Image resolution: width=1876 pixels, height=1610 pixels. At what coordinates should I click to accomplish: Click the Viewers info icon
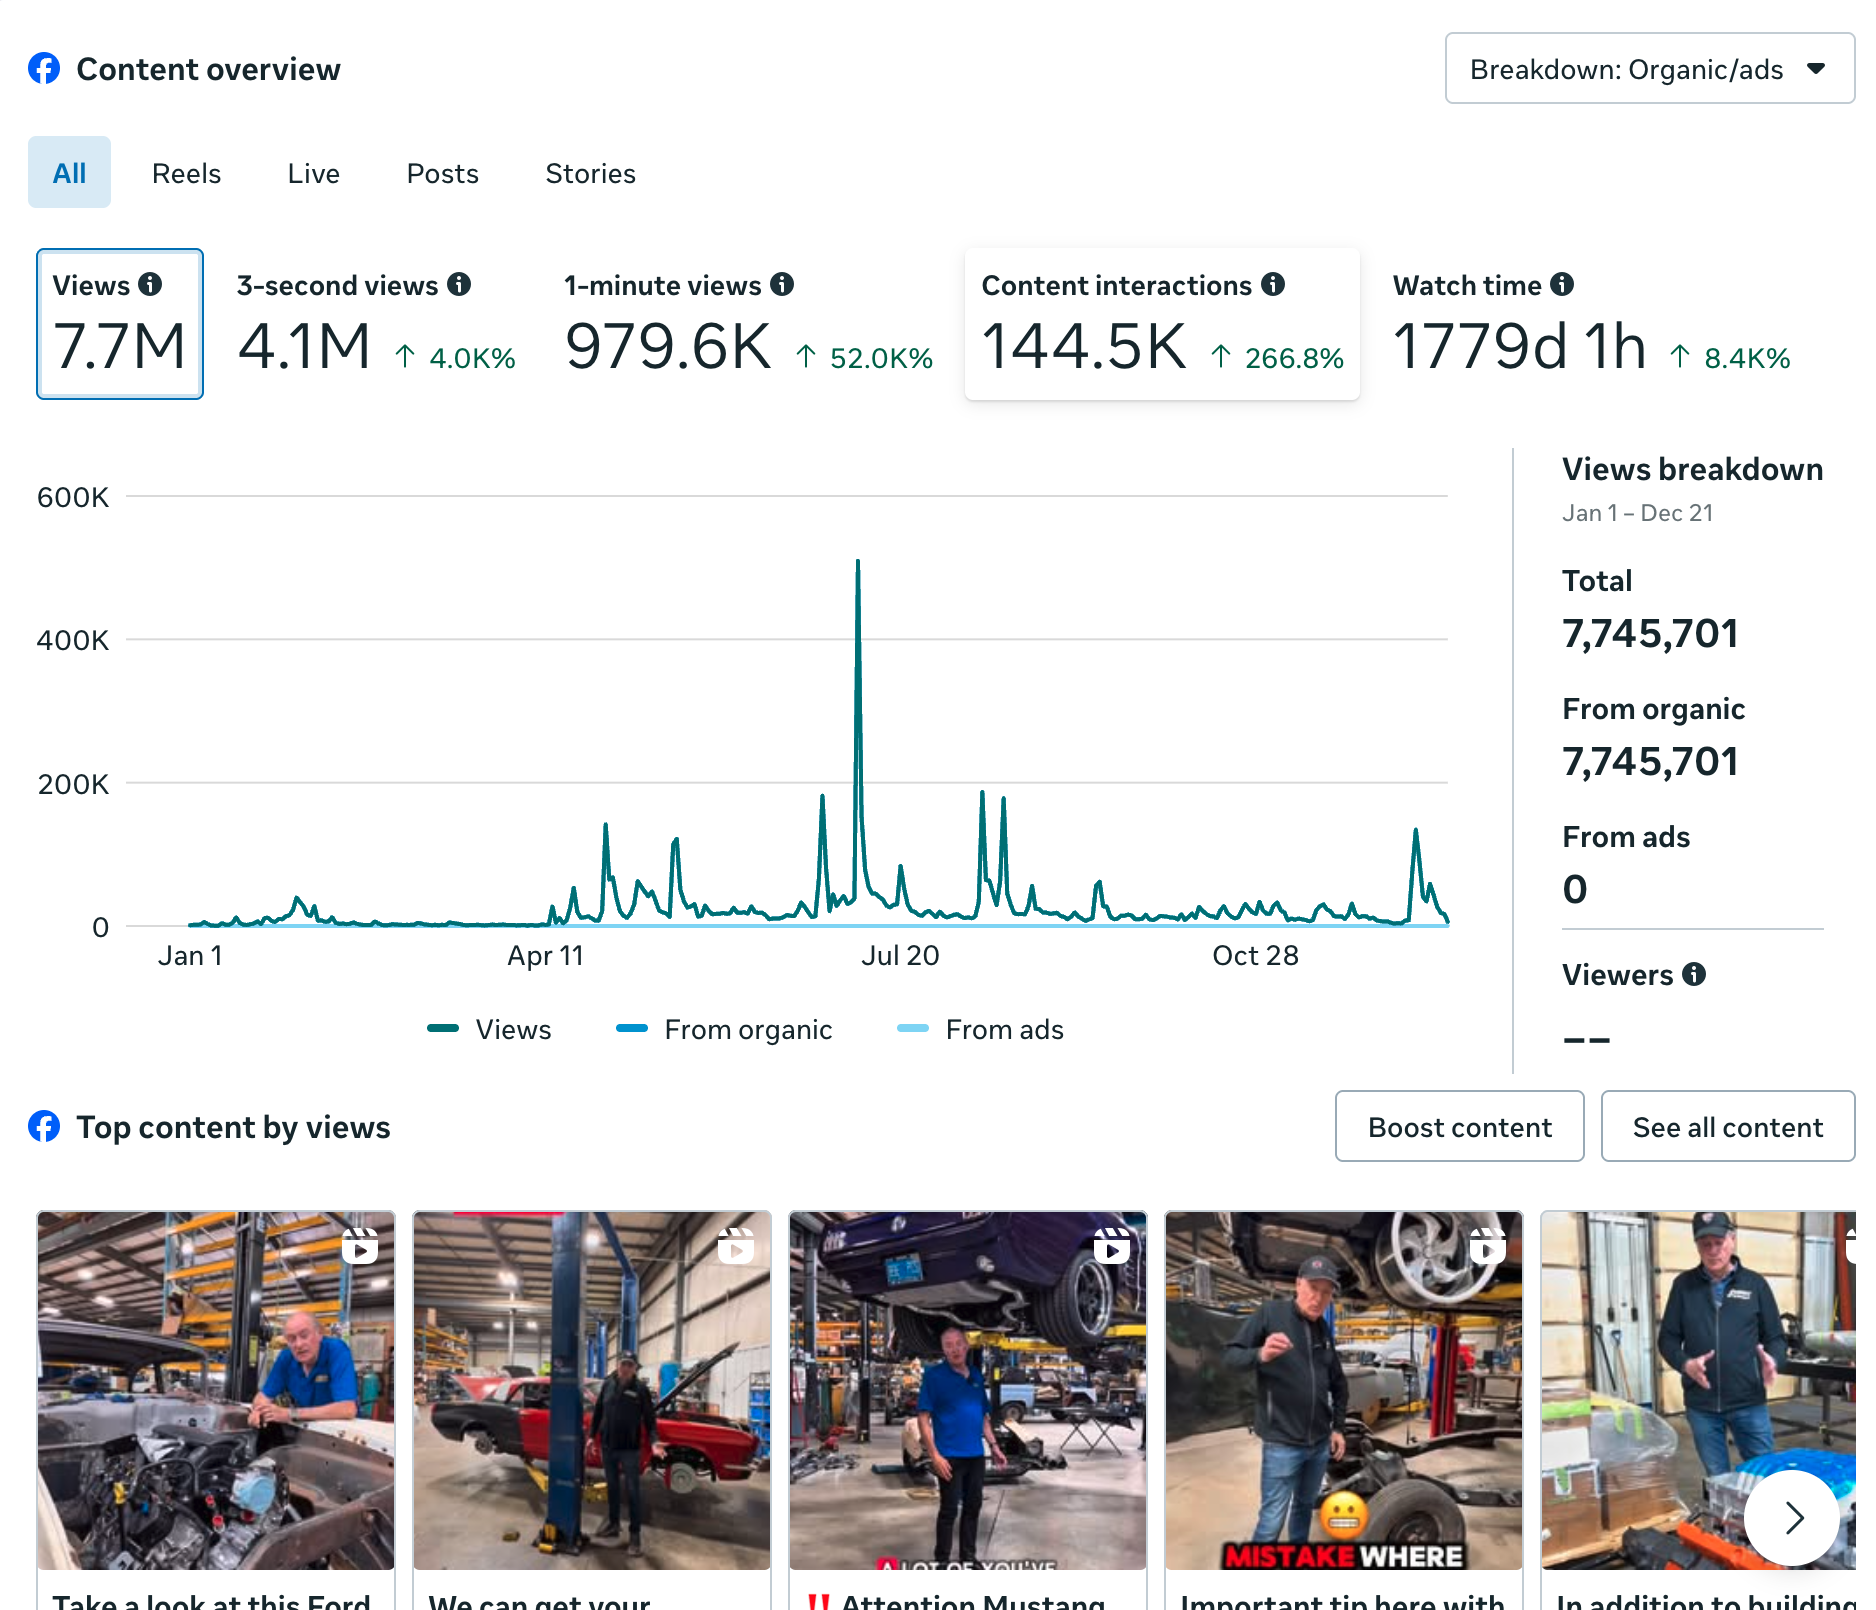coord(1694,974)
